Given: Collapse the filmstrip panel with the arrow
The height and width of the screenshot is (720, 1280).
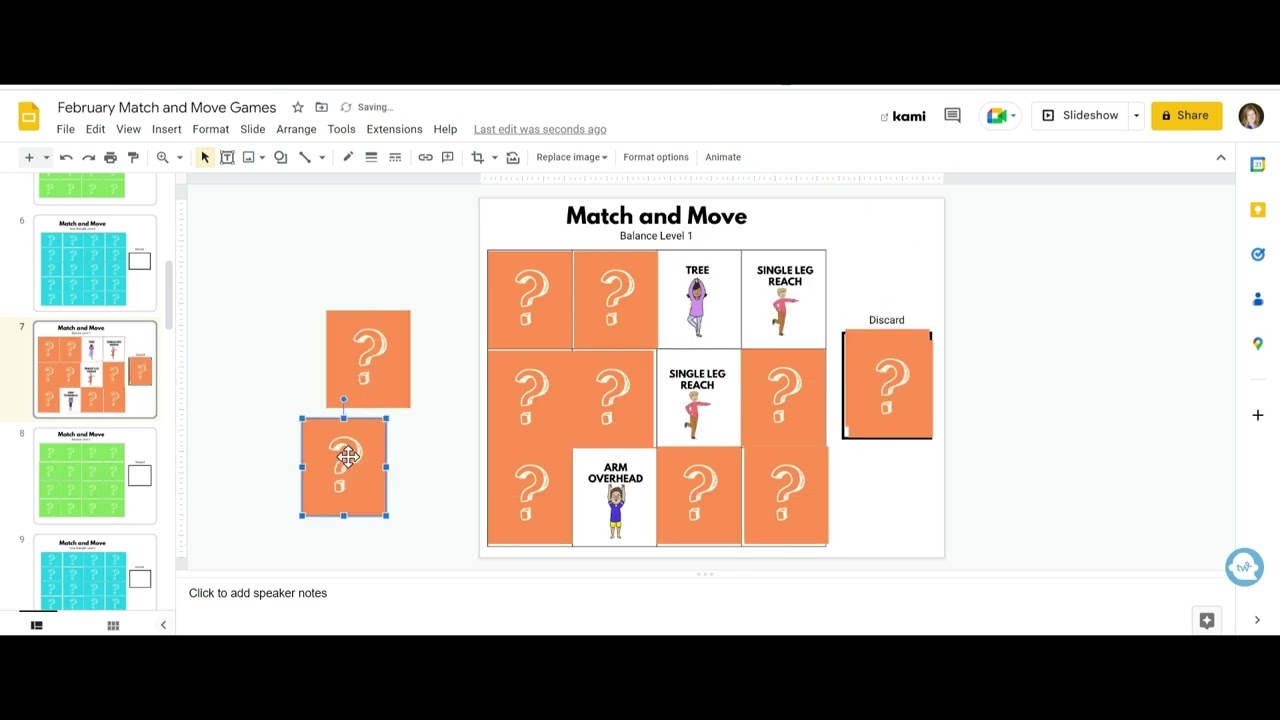Looking at the screenshot, I should coord(163,625).
